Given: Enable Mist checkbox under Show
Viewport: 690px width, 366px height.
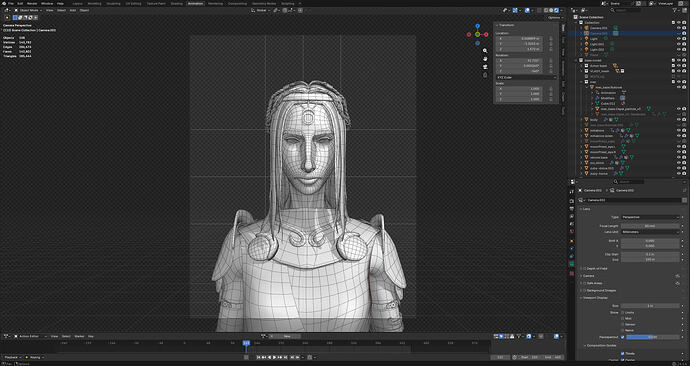Looking at the screenshot, I should [x=623, y=318].
